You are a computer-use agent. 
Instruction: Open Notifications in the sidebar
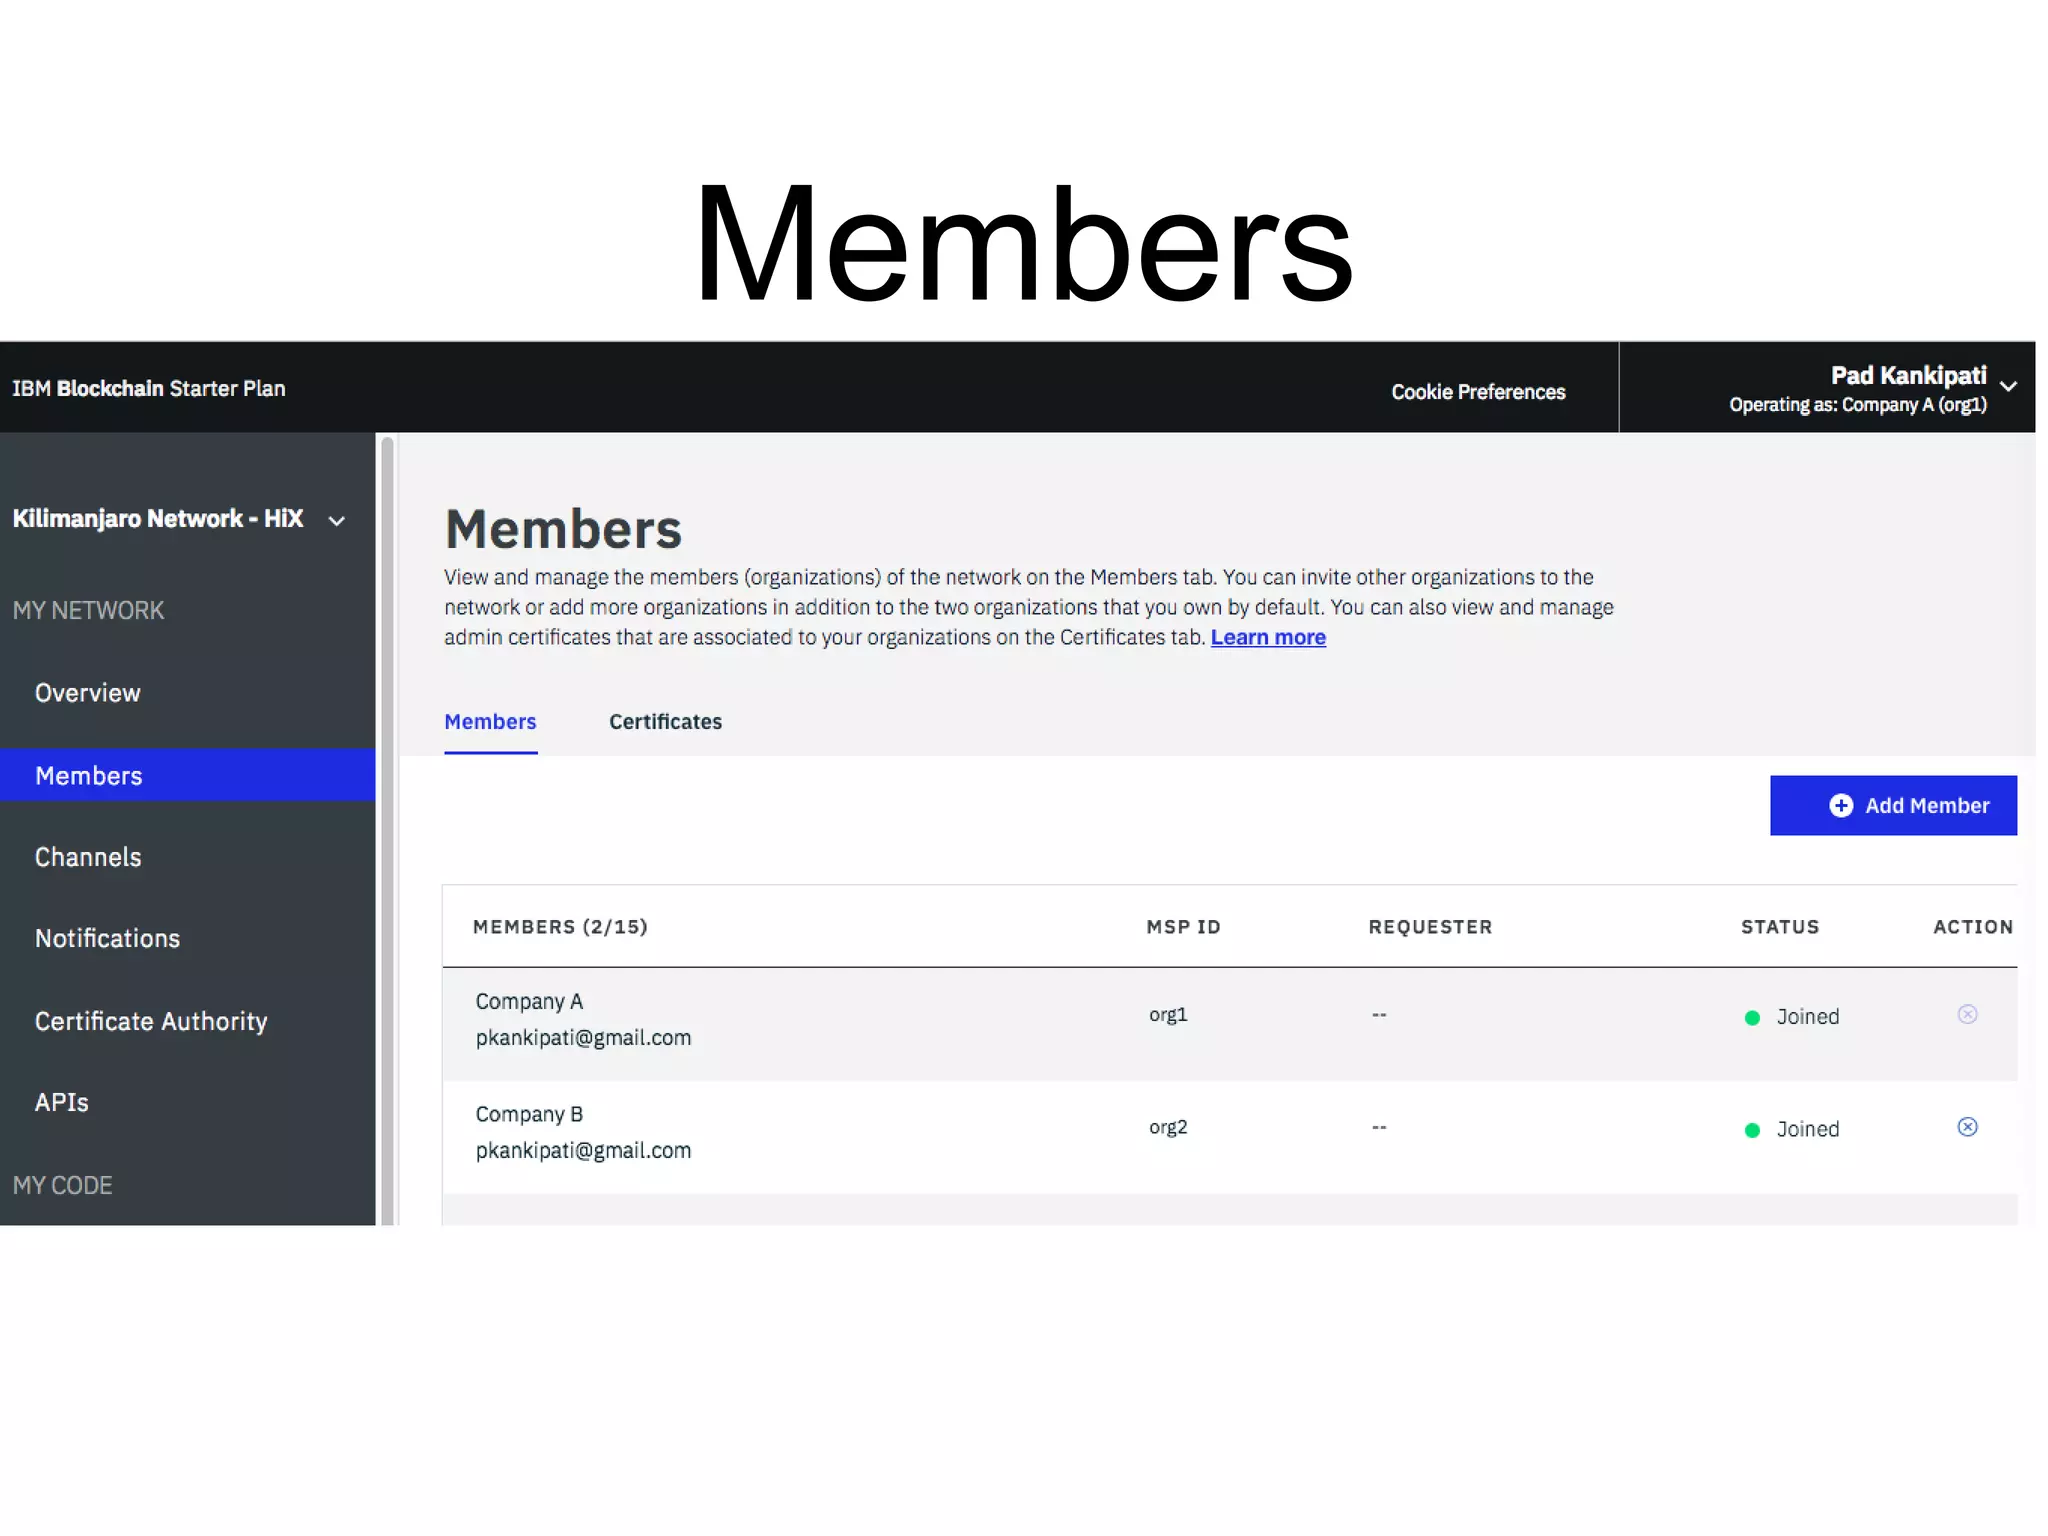[x=107, y=938]
